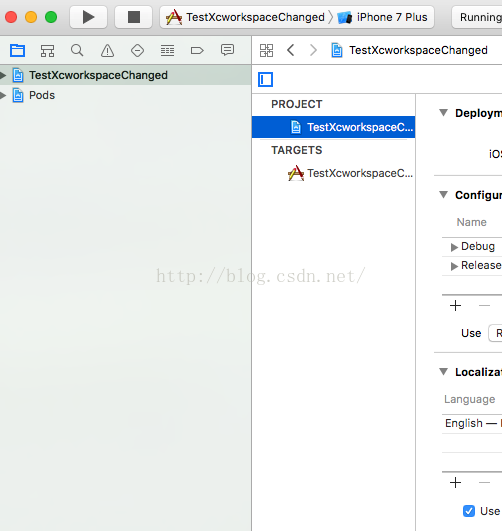The image size is (502, 531).
Task: Remove configuration with minus button
Action: pyautogui.click(x=484, y=305)
